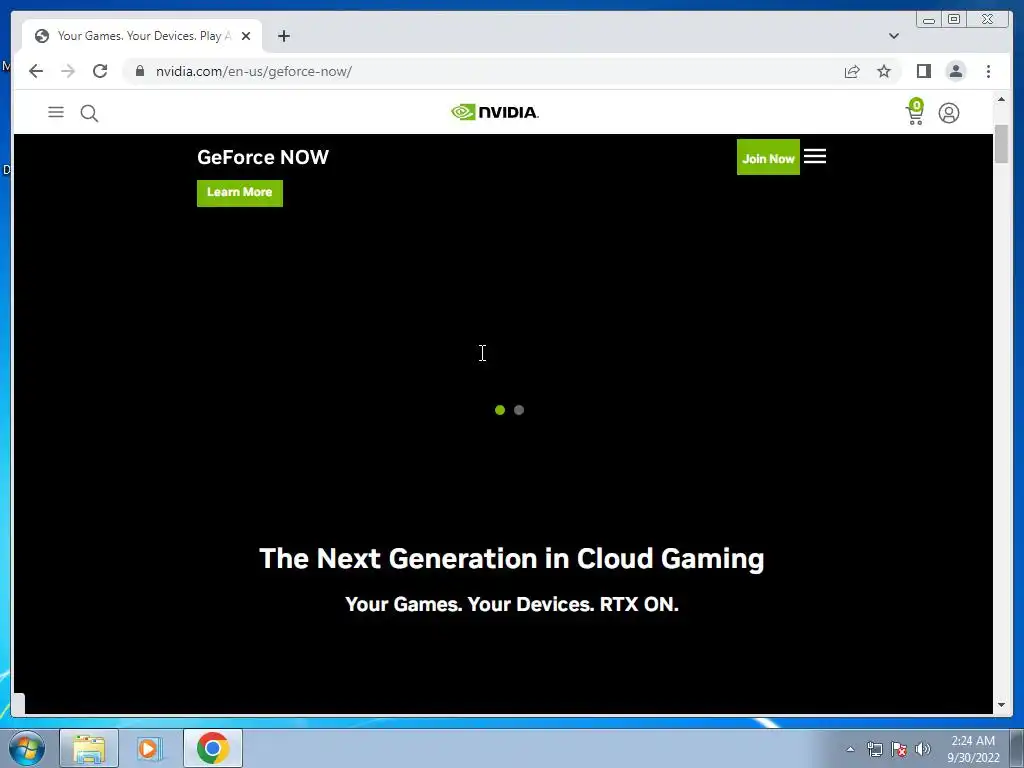Open the shopping cart
This screenshot has height=768, width=1024.
tap(916, 112)
